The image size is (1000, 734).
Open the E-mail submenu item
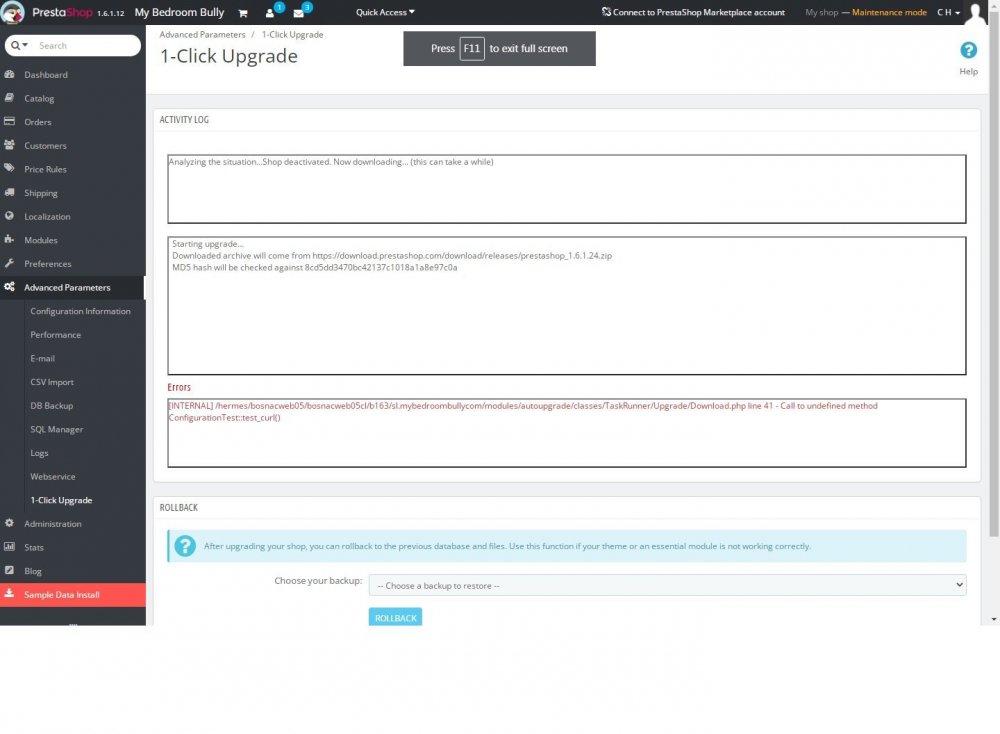tap(43, 358)
